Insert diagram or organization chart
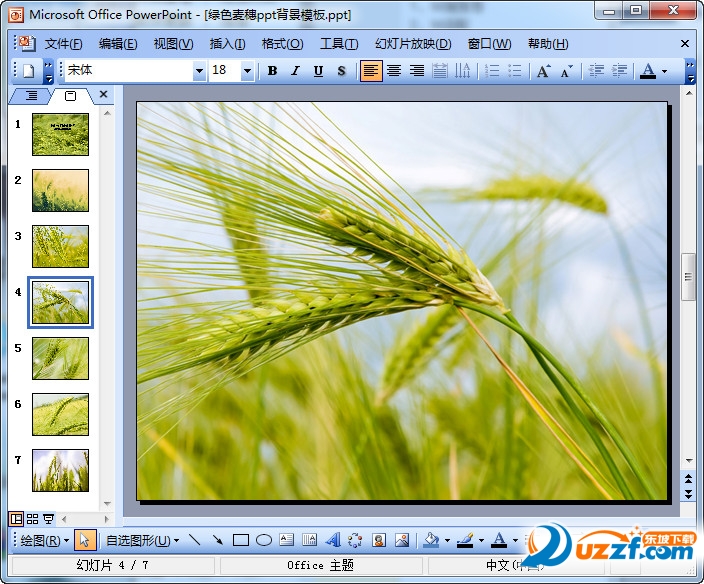The image size is (704, 584). click(x=355, y=540)
